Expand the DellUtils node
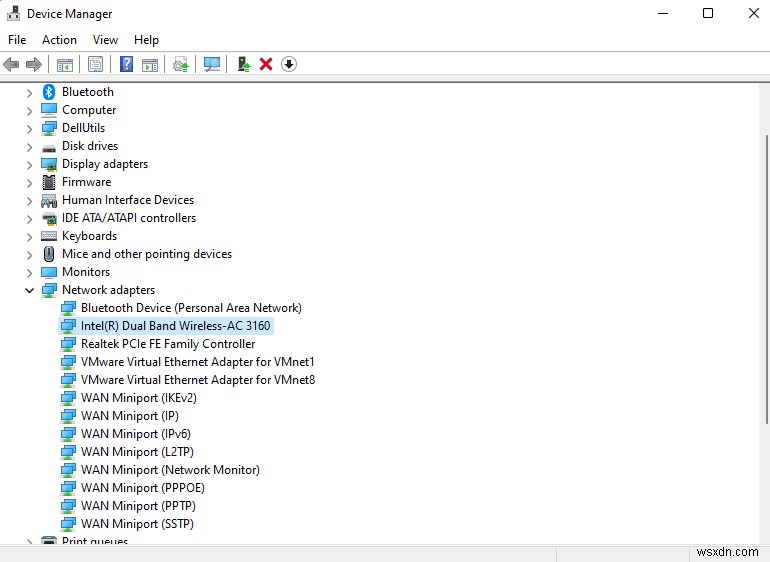This screenshot has height=562, width=770. point(29,129)
